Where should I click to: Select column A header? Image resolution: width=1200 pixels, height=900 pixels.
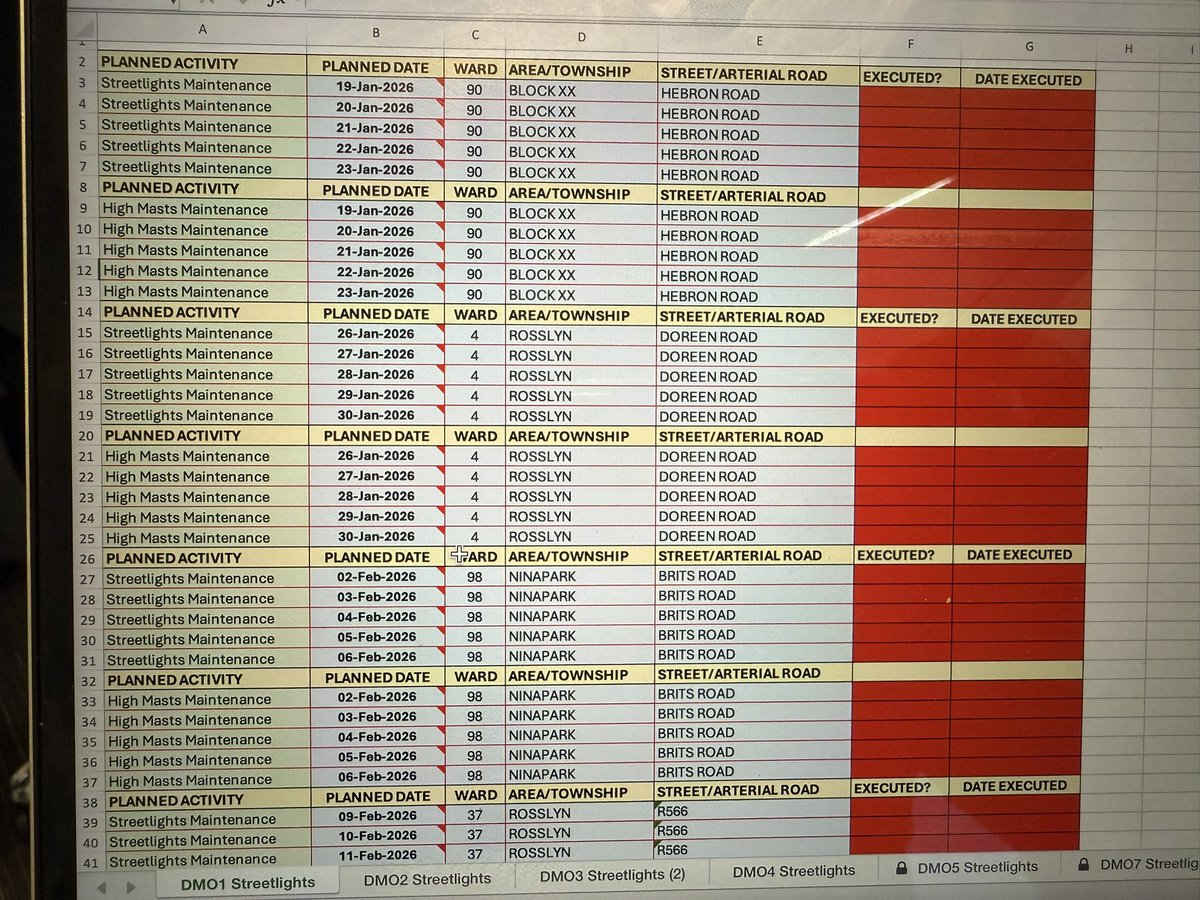[x=202, y=30]
